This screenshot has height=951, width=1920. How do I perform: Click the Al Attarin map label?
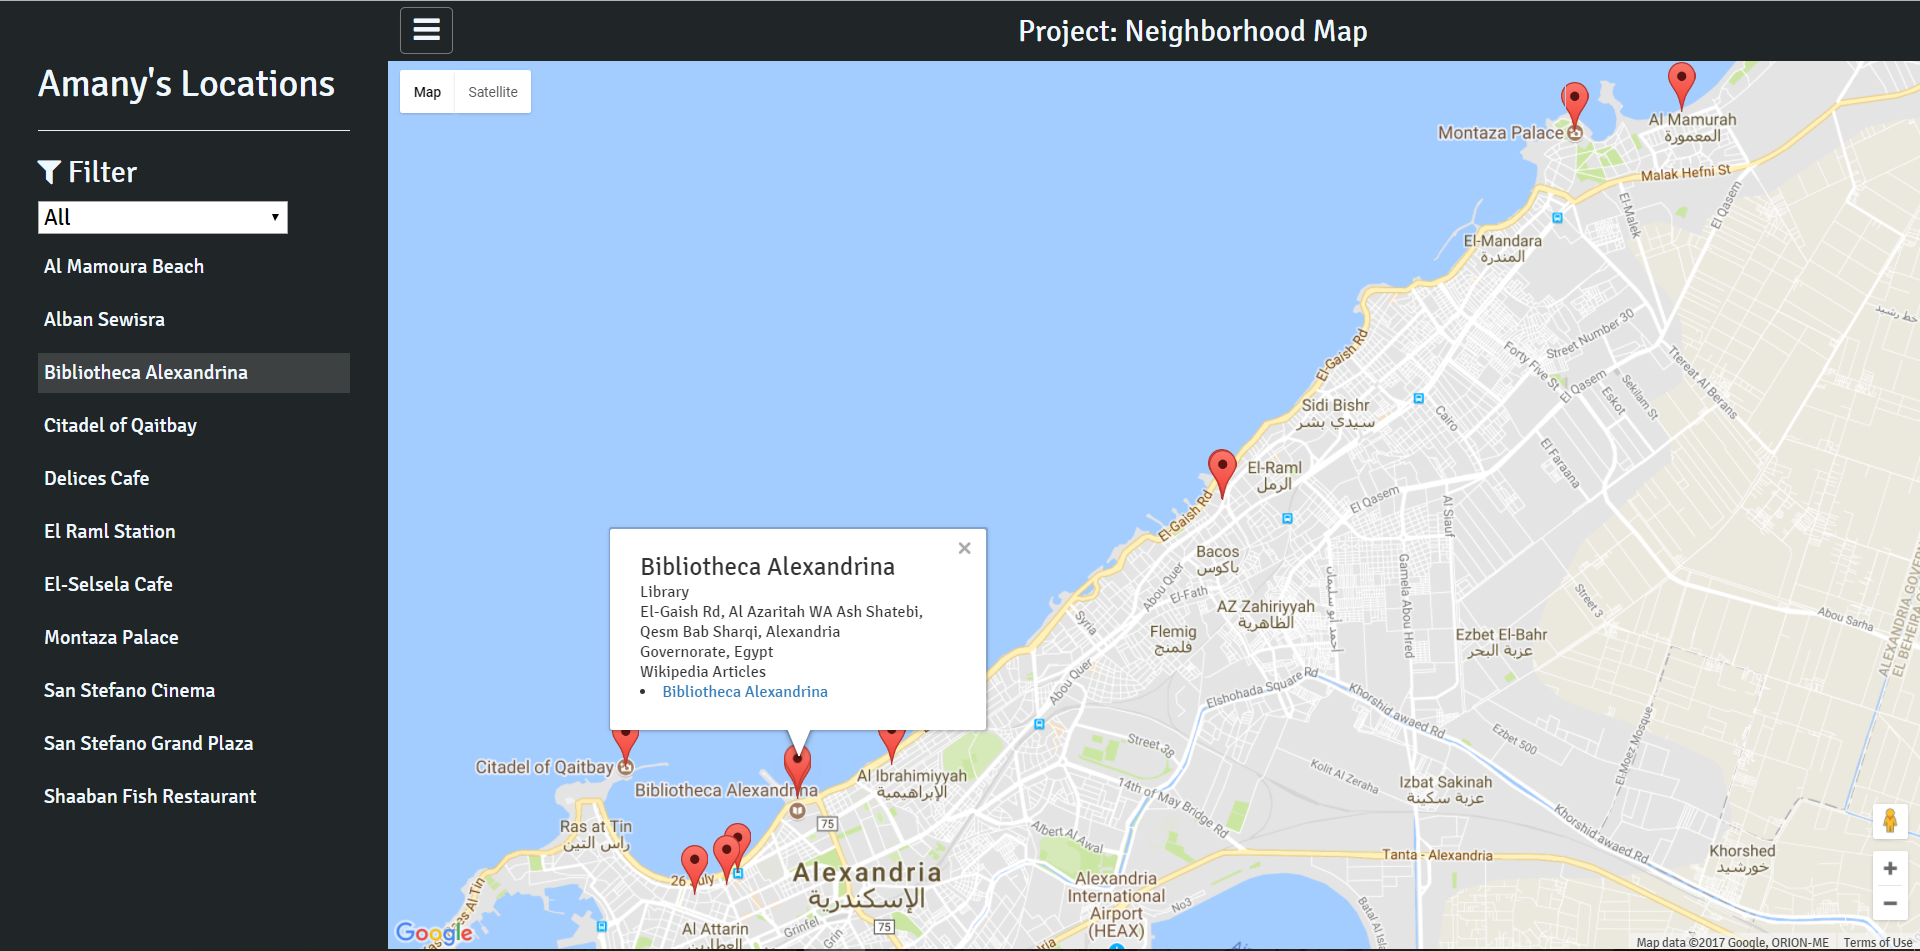pos(715,936)
